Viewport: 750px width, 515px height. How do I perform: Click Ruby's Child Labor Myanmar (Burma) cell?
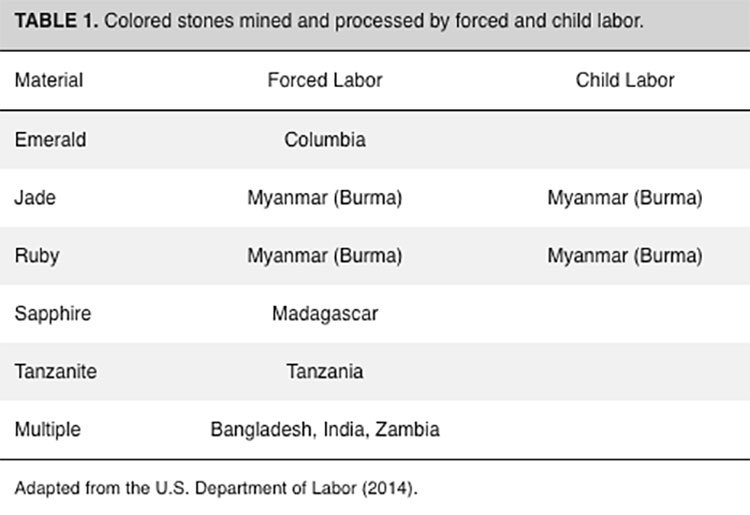[625, 256]
